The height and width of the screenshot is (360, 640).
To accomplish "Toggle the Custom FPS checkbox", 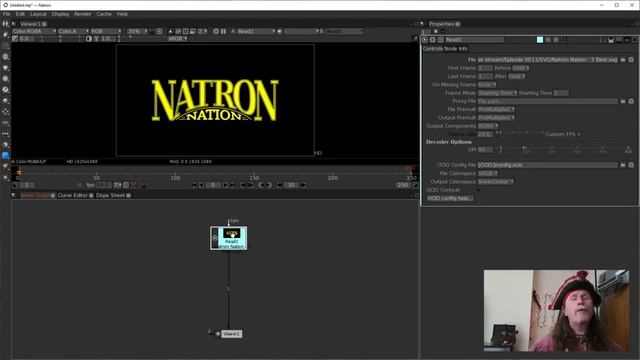I will 579,134.
